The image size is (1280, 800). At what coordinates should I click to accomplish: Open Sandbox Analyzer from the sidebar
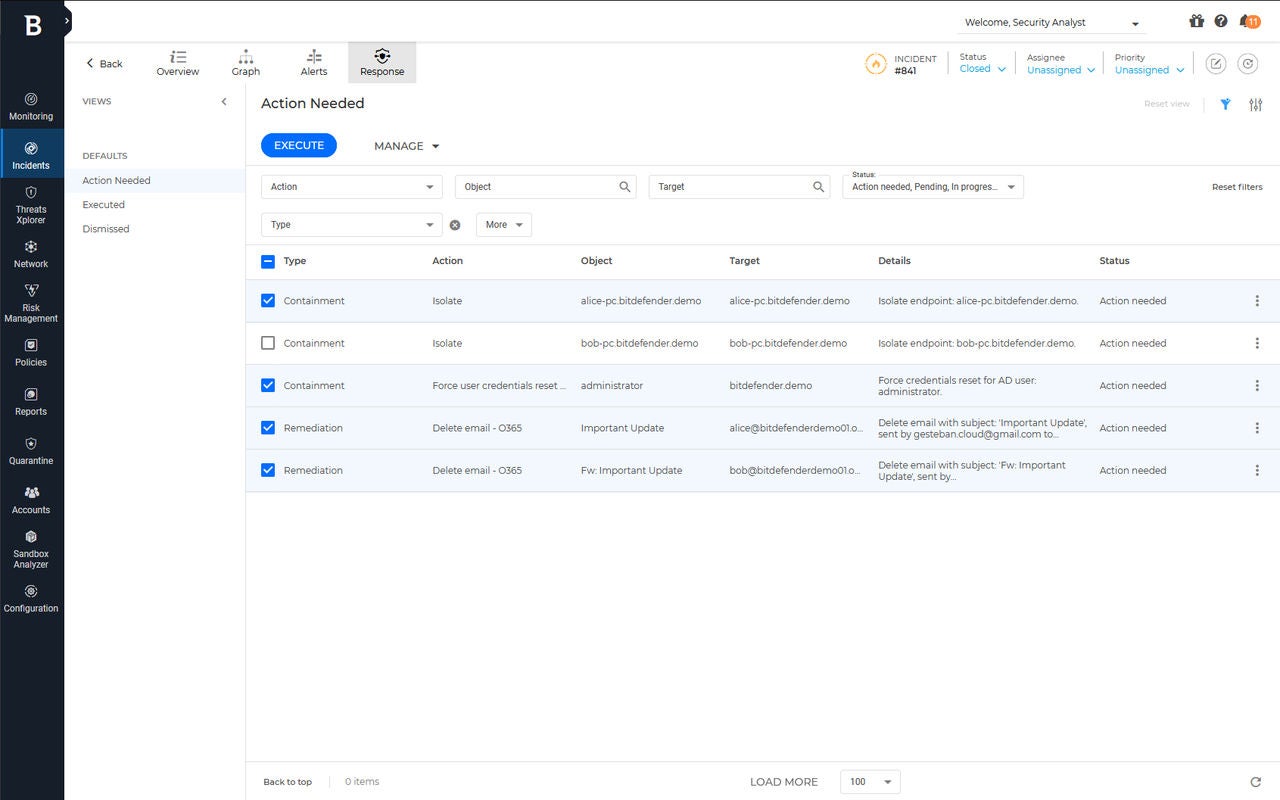(31, 548)
